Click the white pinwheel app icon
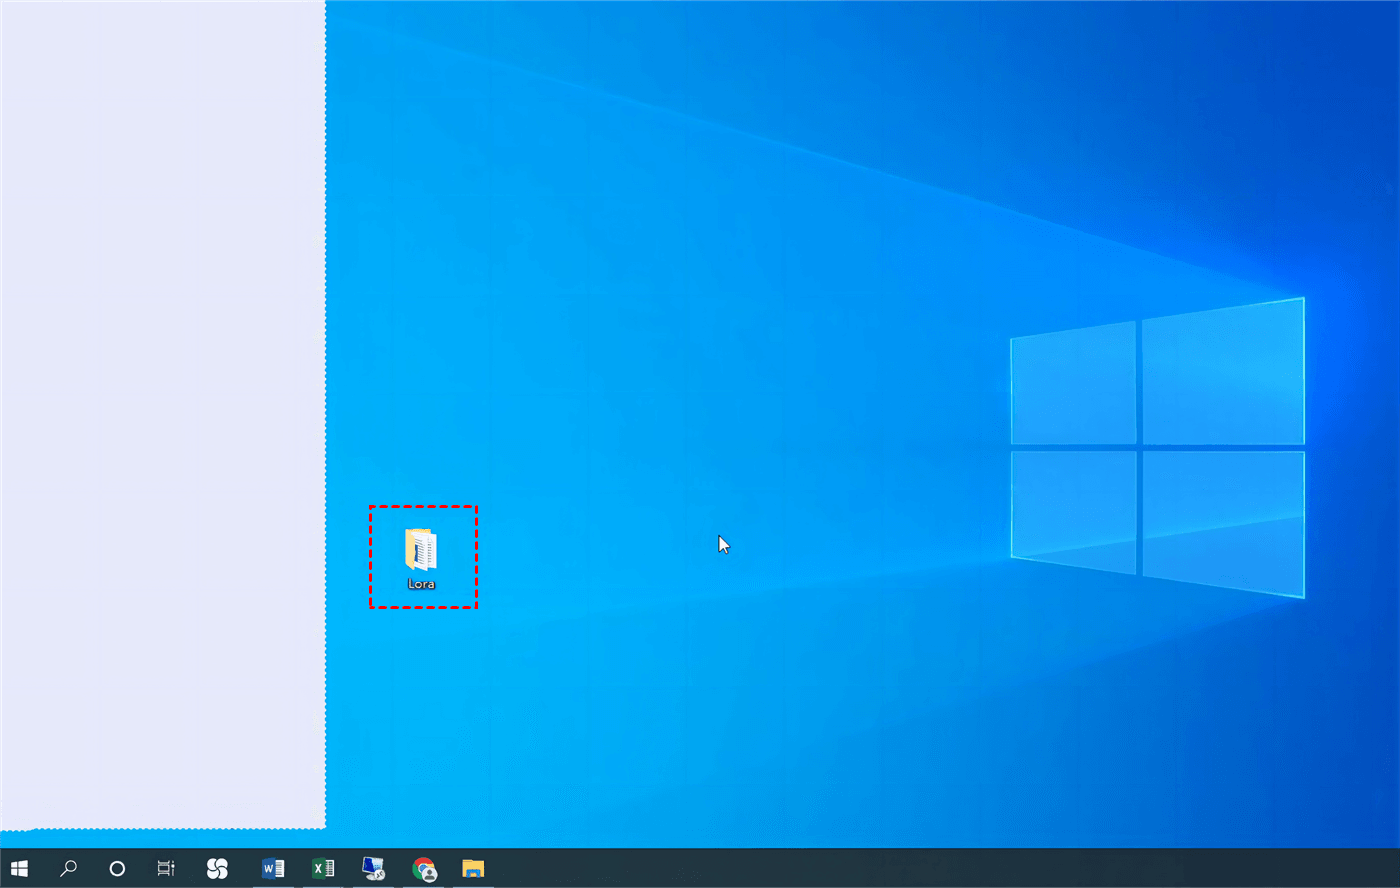 (217, 868)
